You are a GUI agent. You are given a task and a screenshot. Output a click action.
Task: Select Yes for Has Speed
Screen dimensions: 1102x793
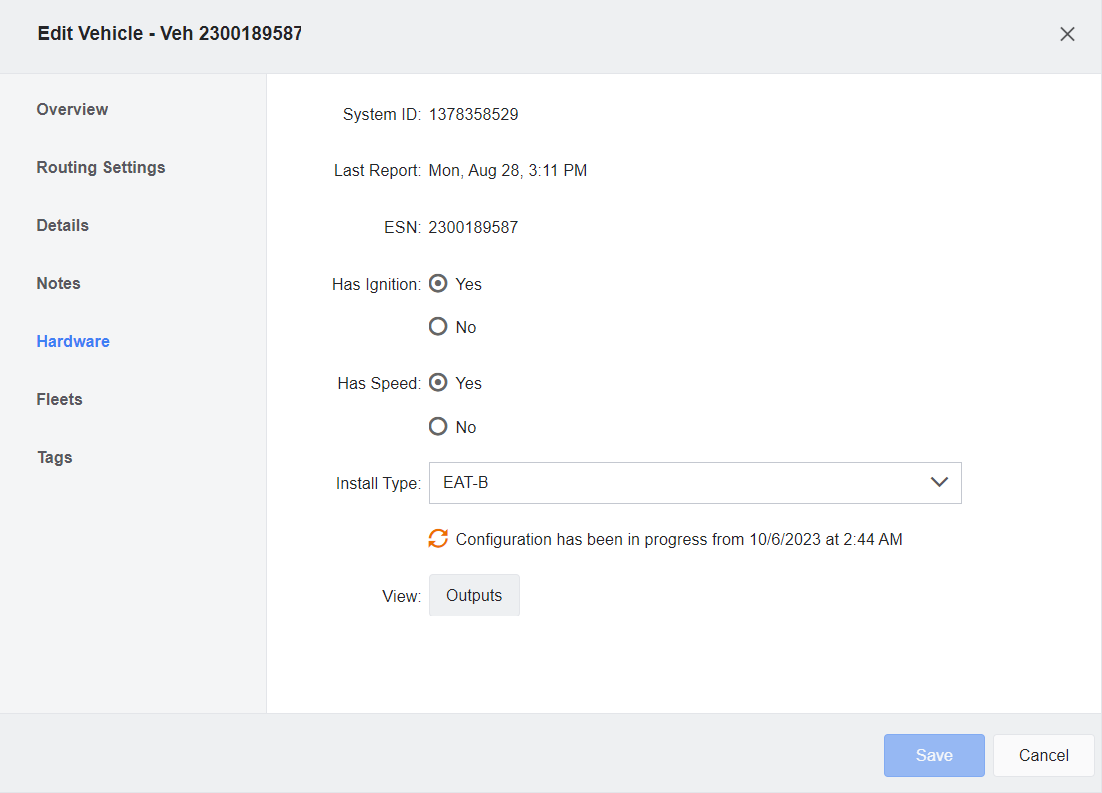click(x=438, y=382)
